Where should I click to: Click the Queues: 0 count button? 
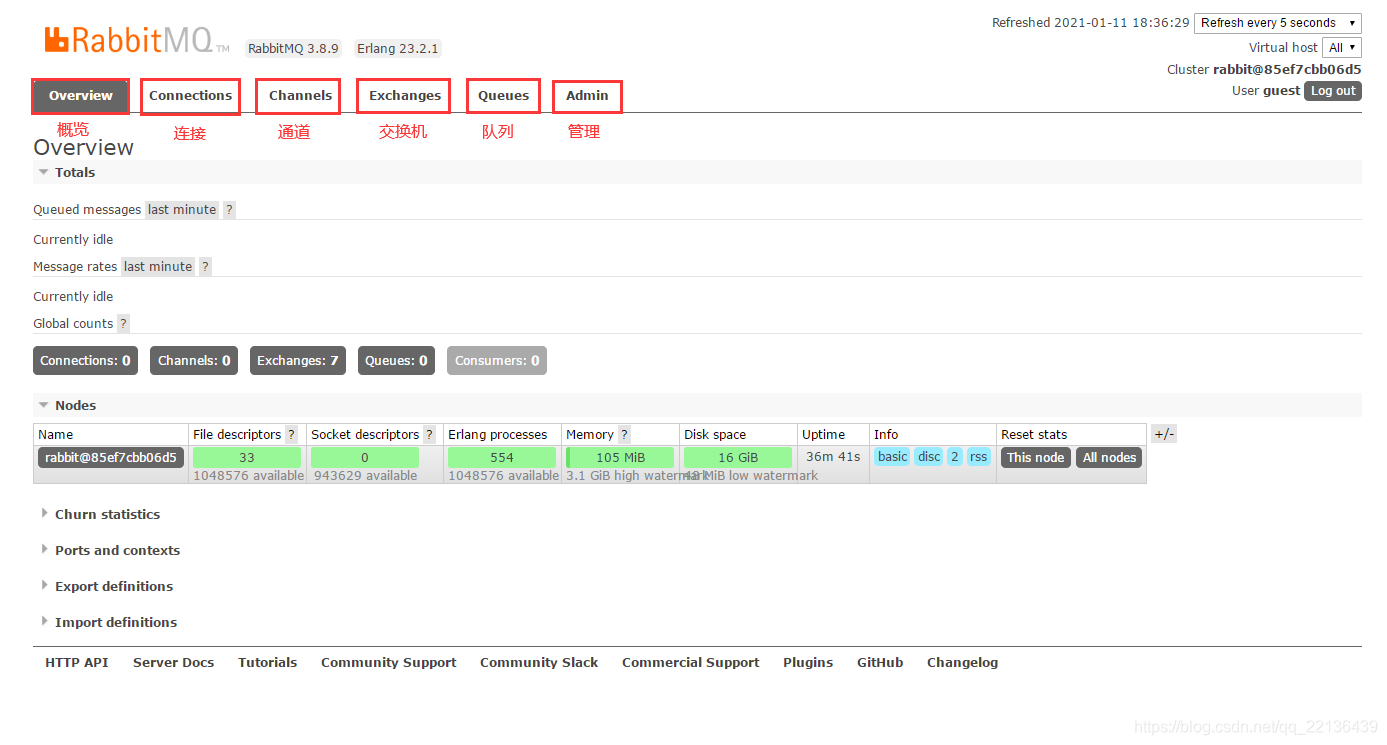pos(396,361)
